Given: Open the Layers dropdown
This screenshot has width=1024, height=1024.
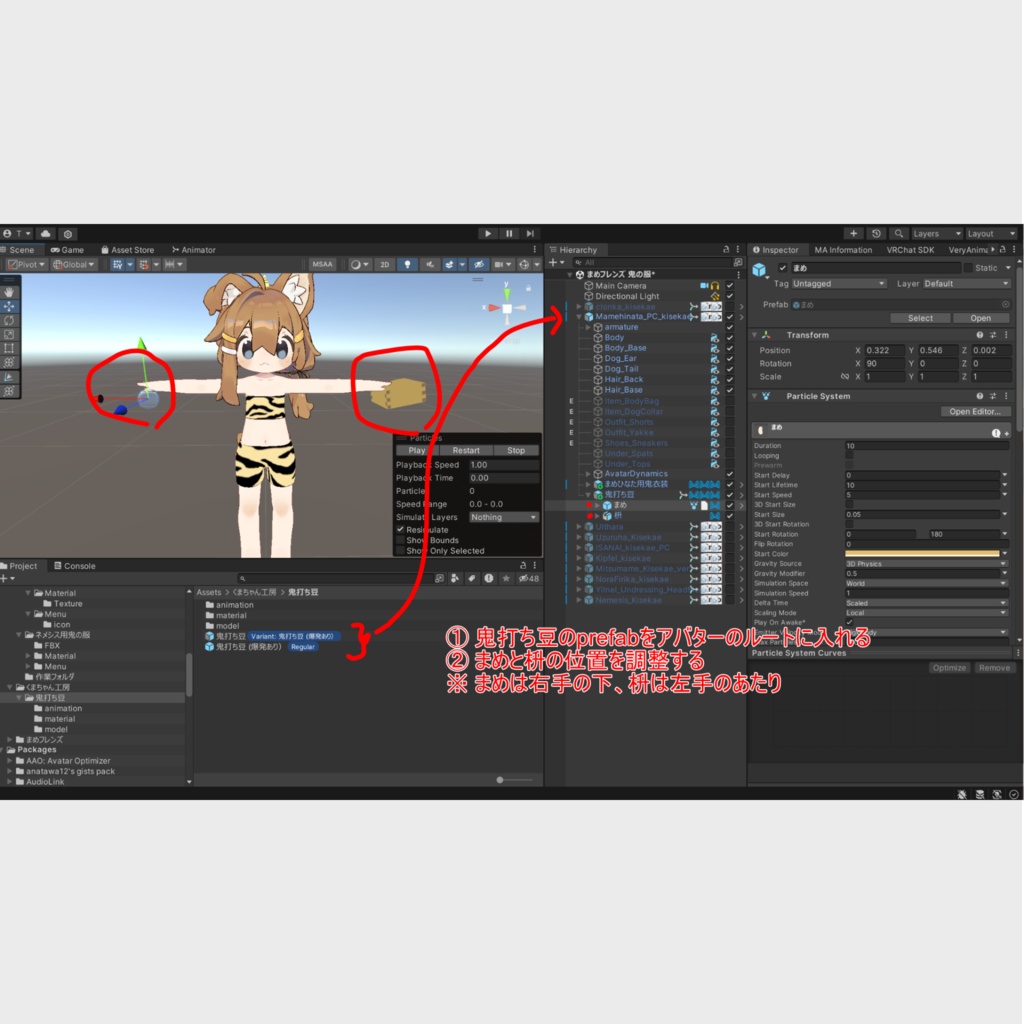Looking at the screenshot, I should [x=936, y=234].
